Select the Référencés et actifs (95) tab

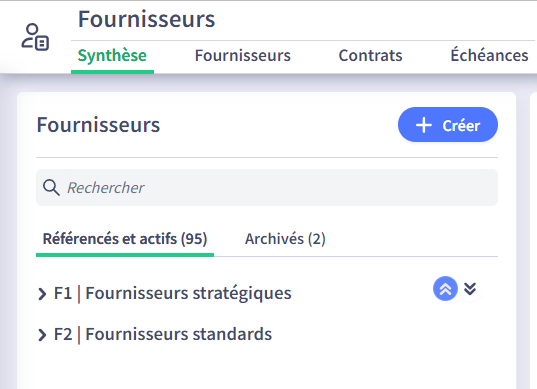(x=125, y=239)
